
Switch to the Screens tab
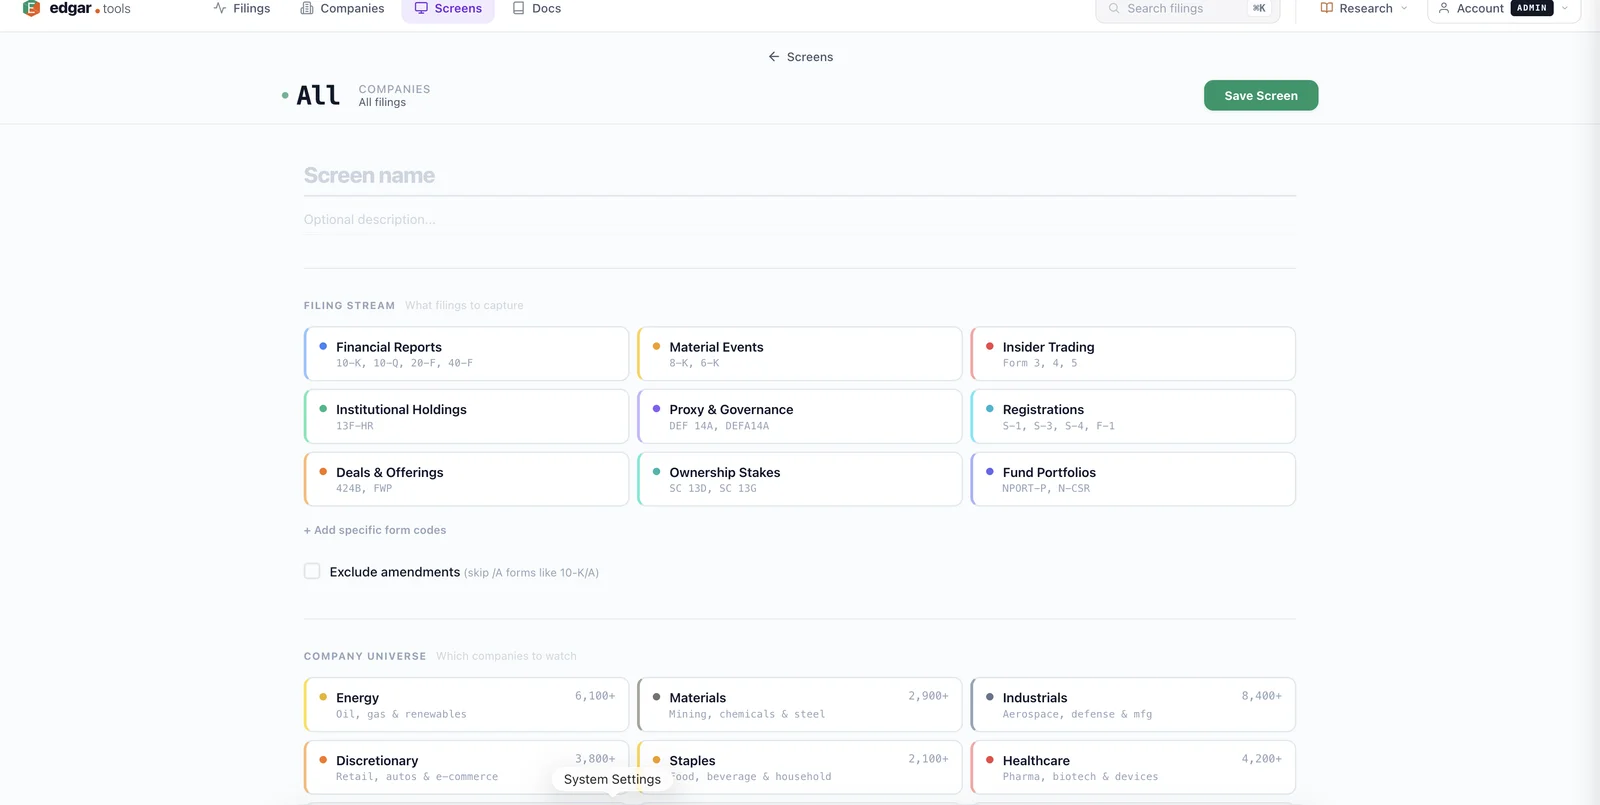[448, 8]
